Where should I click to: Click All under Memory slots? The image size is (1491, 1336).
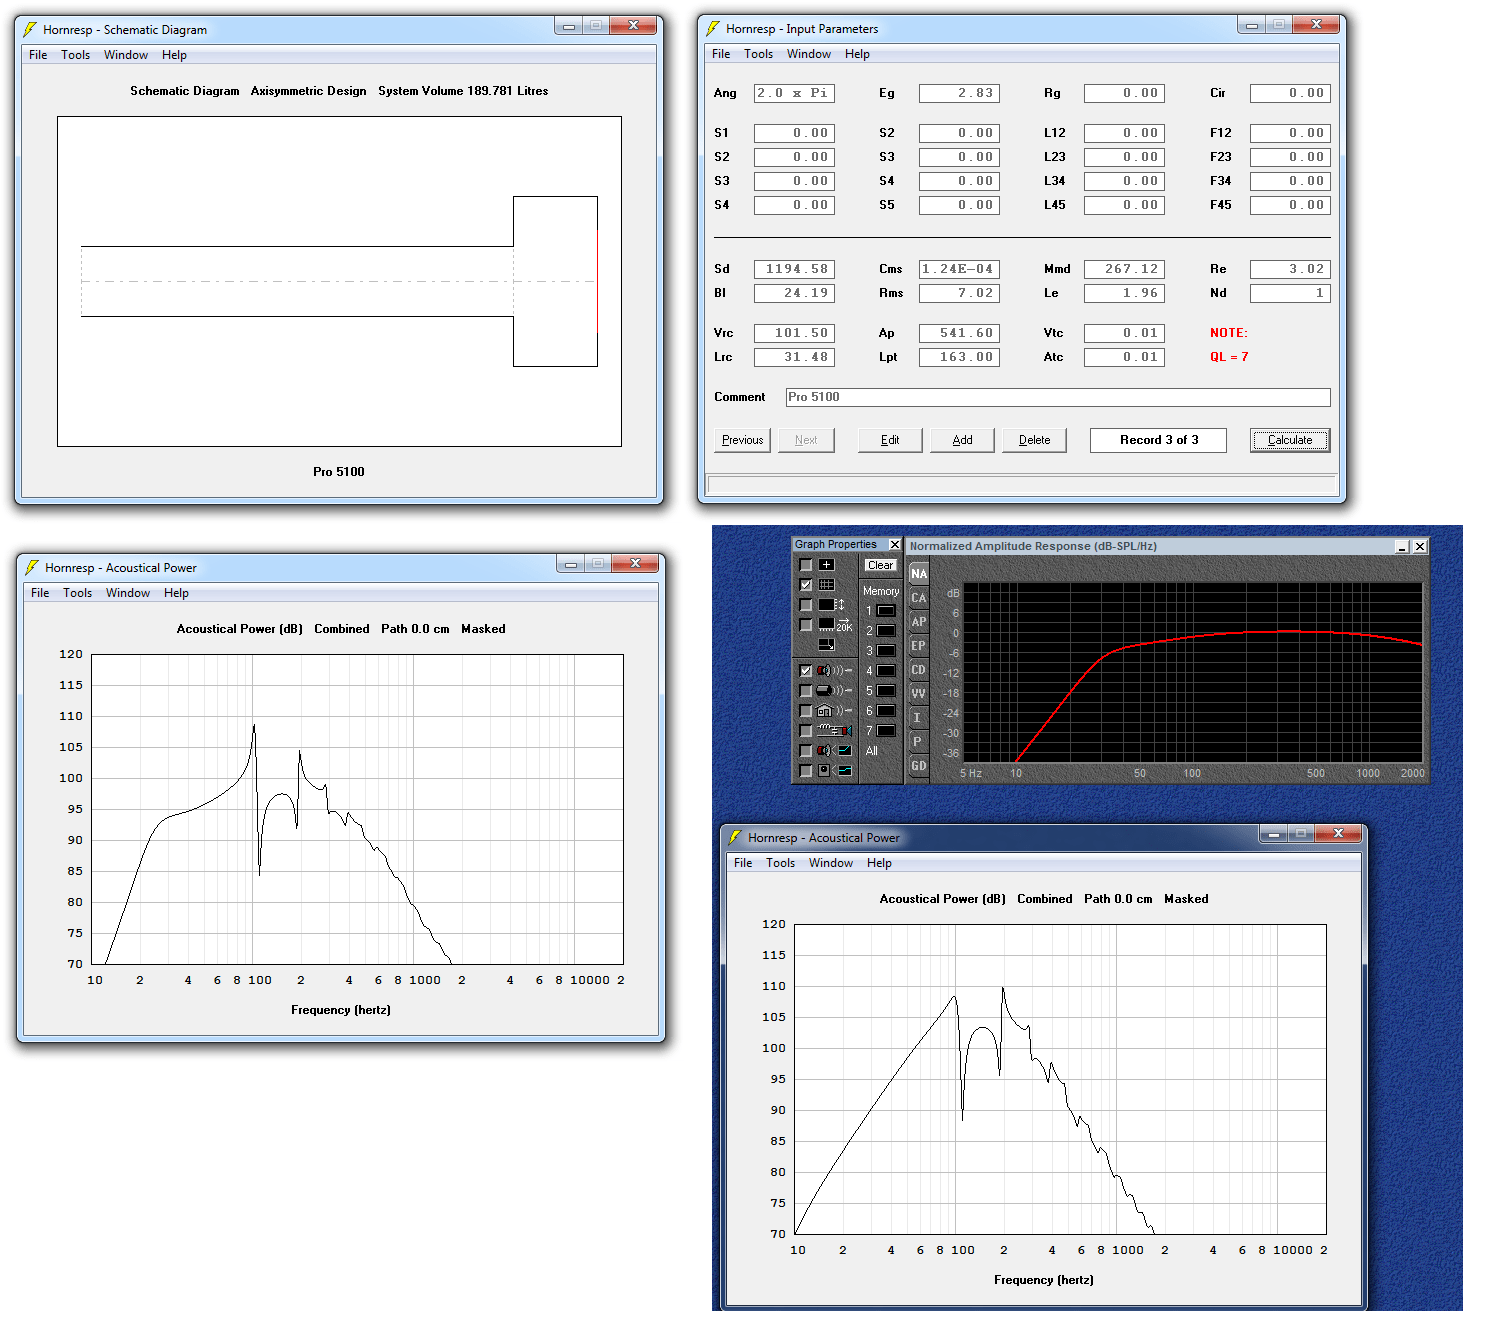[872, 751]
